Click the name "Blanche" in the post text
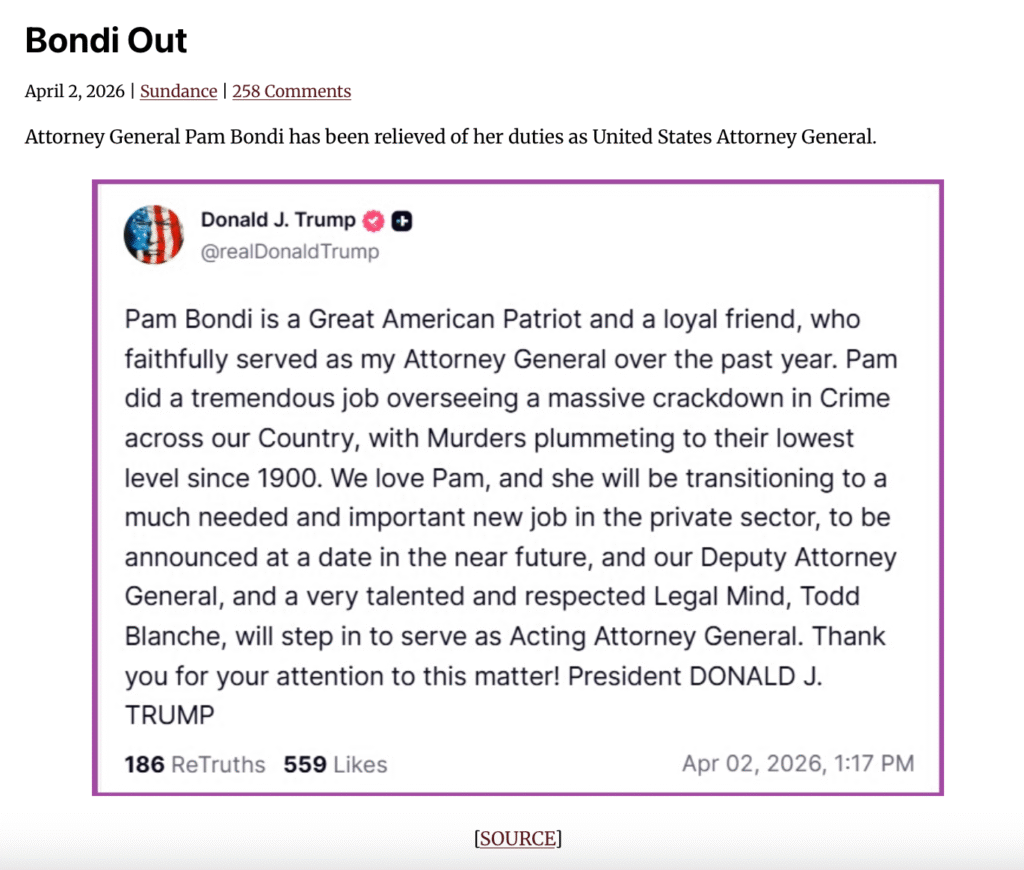This screenshot has width=1024, height=870. coord(168,637)
